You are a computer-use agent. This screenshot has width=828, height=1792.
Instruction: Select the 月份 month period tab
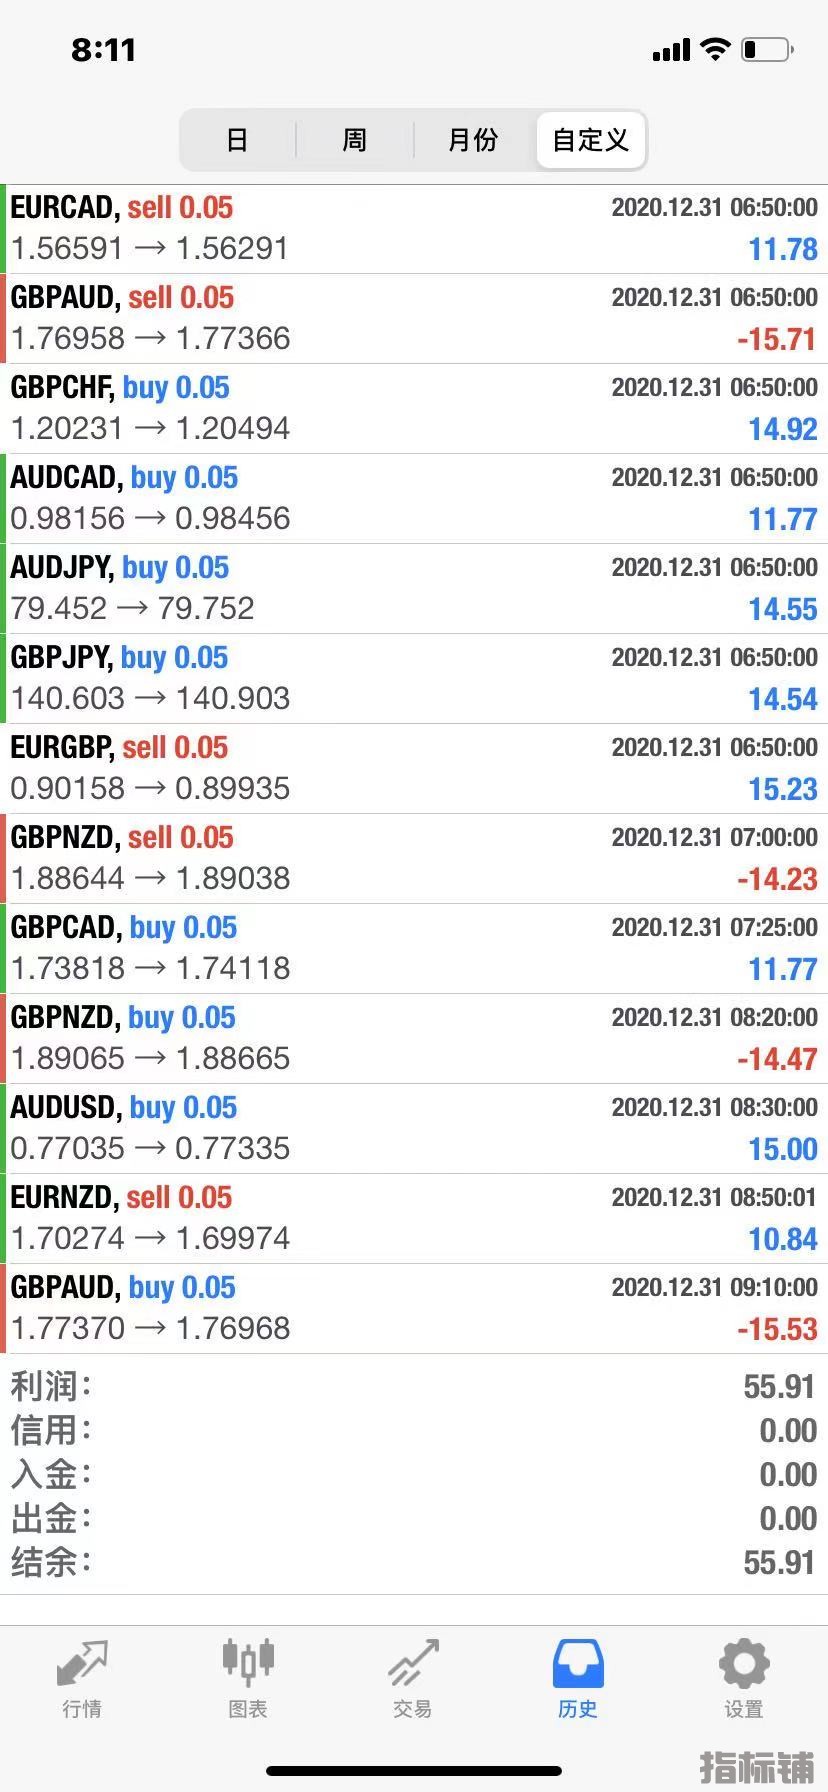(x=472, y=140)
